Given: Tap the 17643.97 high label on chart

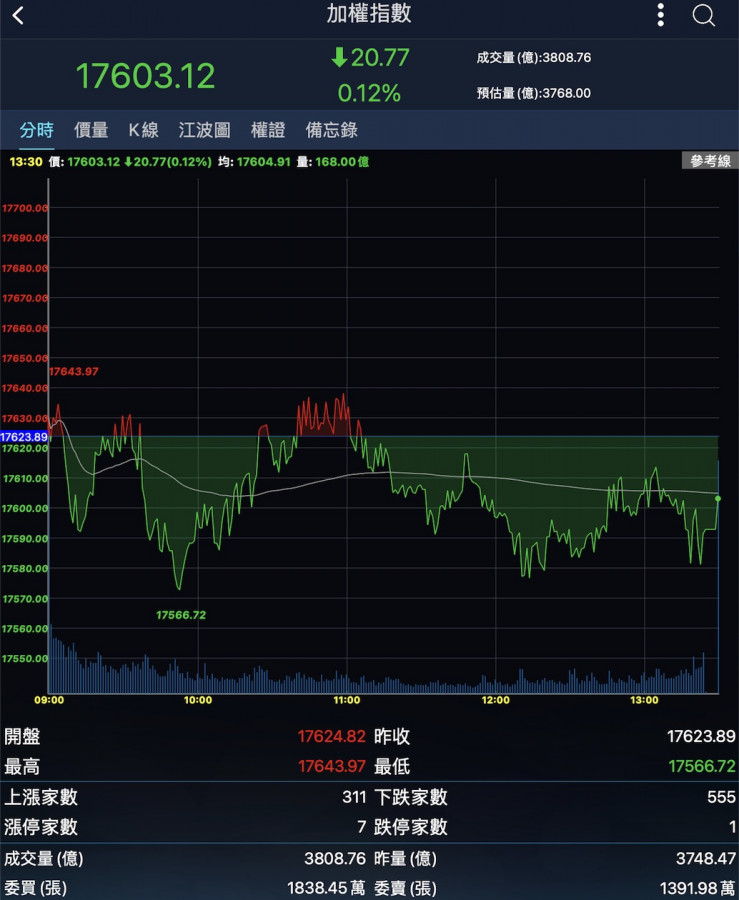Looking at the screenshot, I should (73, 371).
